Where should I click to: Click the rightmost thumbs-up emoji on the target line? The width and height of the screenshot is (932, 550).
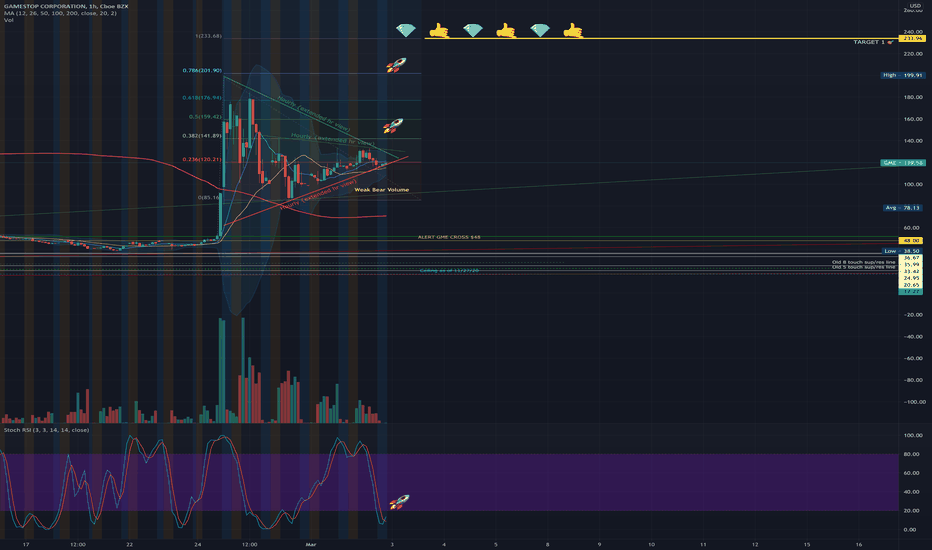click(x=573, y=30)
